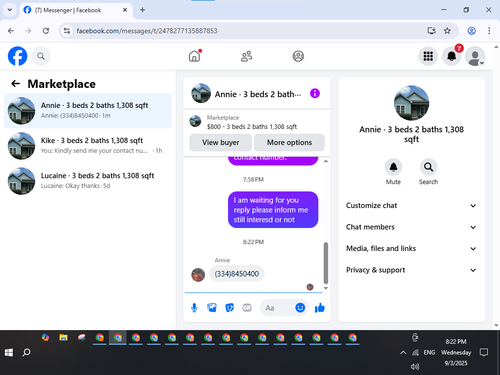
Task: Click the Marketplace $800 listing banner
Action: point(257,122)
